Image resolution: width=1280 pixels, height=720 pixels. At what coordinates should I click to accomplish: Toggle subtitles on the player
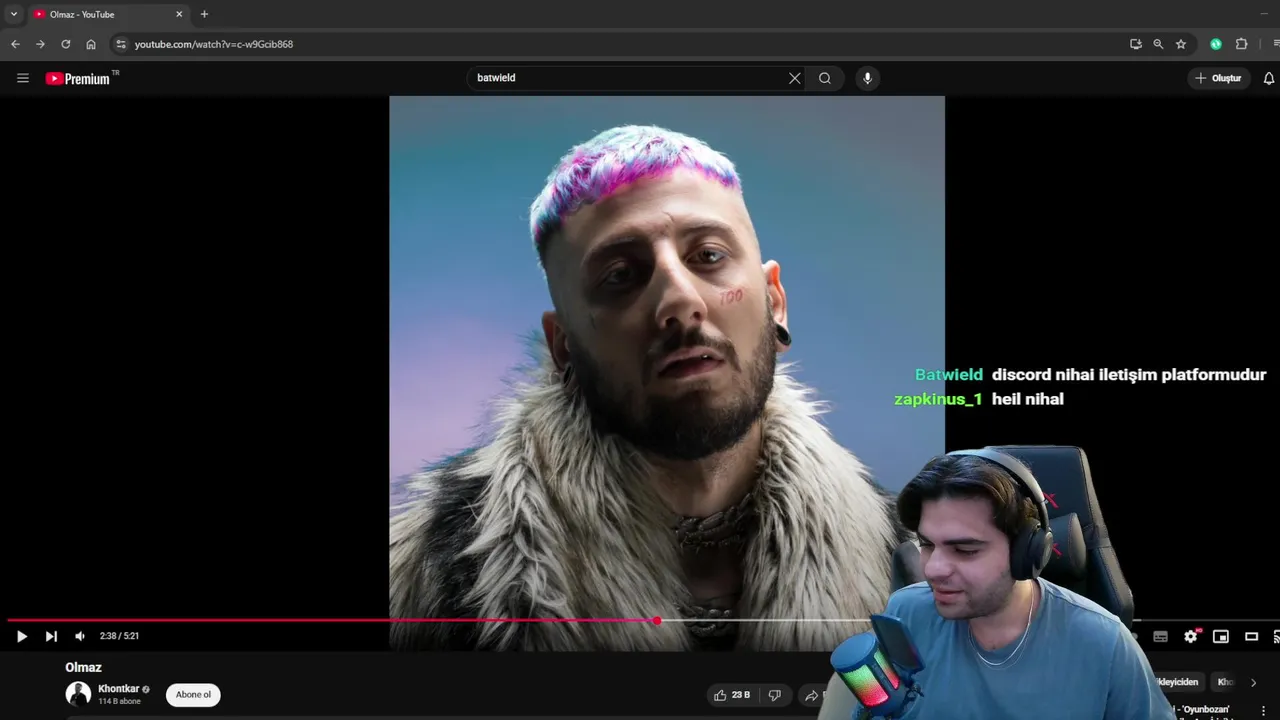point(1160,636)
